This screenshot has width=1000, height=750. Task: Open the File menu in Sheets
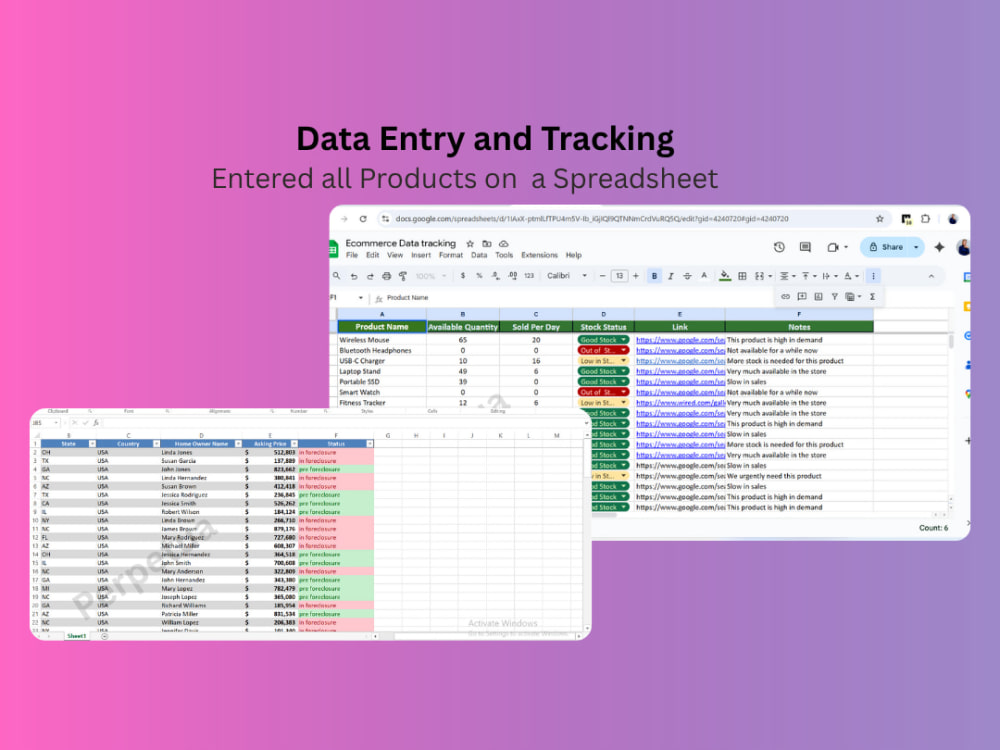coord(352,255)
